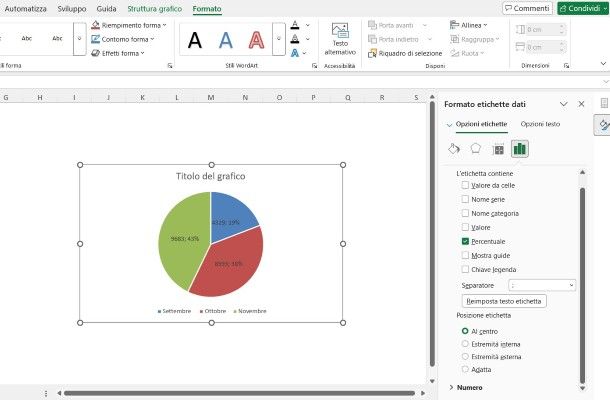Viewport: 610px width, 400px height.
Task: Apply the red outlined WordArt style A
Action: pos(256,40)
